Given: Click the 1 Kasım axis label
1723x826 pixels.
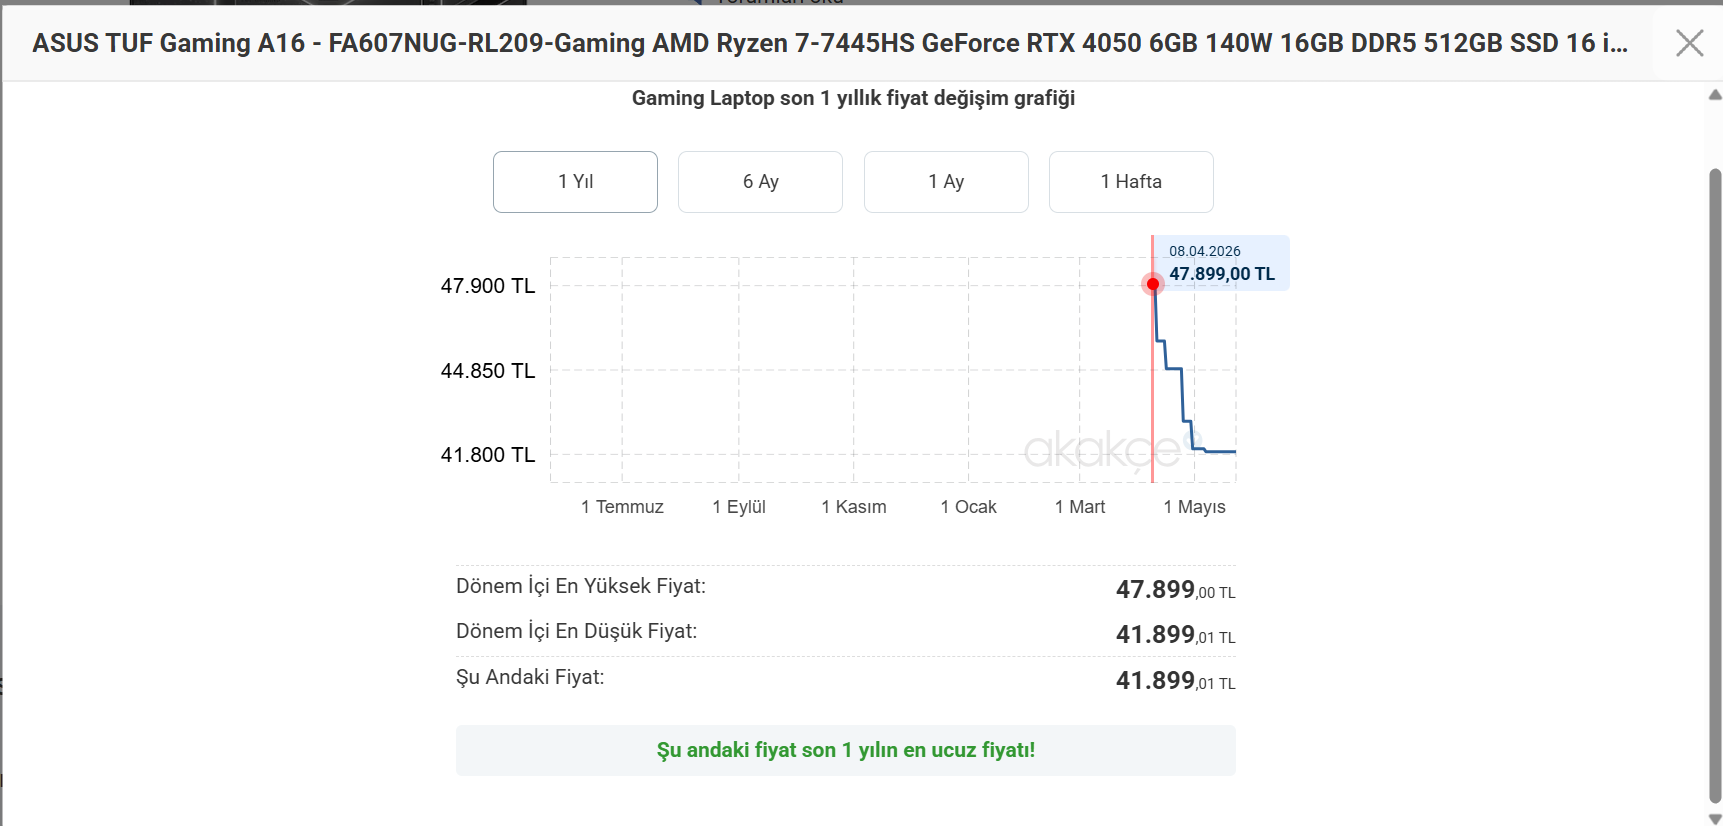Looking at the screenshot, I should point(854,507).
